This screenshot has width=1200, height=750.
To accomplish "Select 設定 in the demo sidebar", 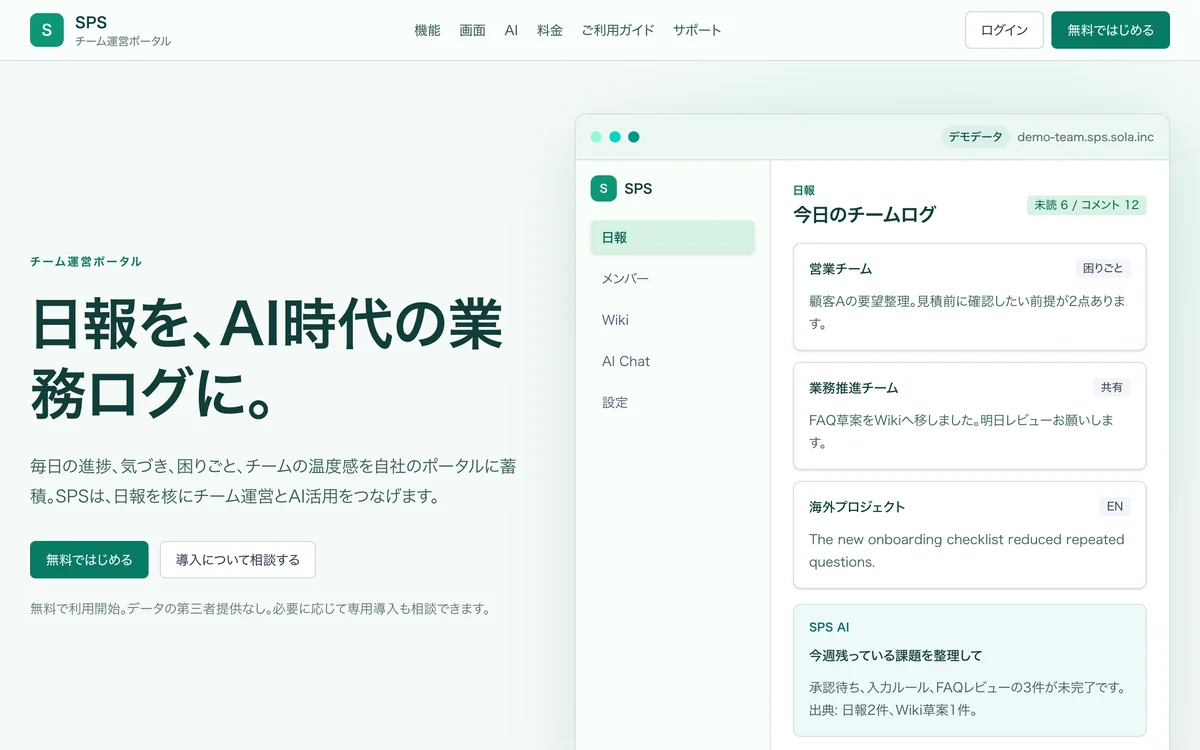I will (672, 402).
